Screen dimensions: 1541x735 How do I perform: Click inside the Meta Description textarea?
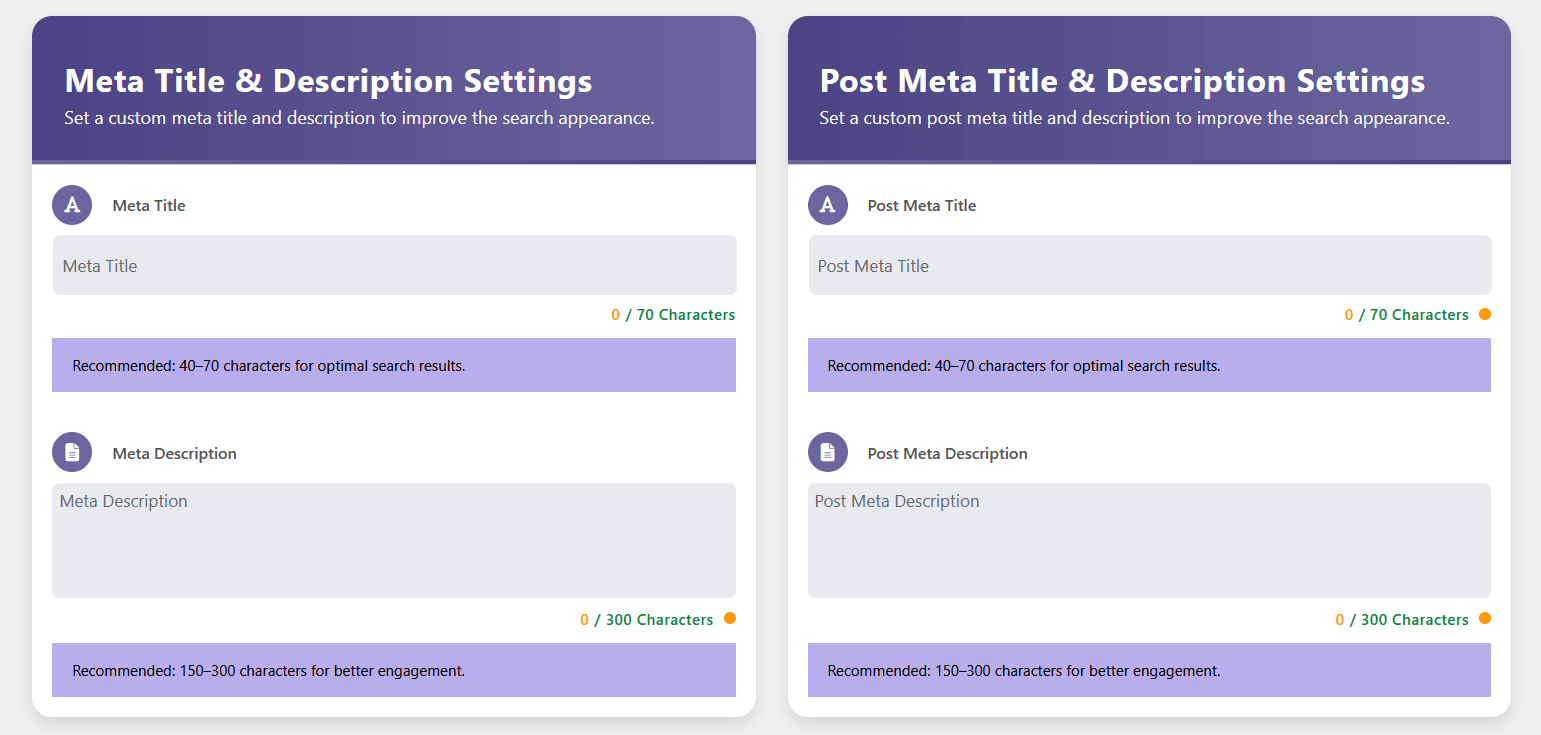[394, 541]
